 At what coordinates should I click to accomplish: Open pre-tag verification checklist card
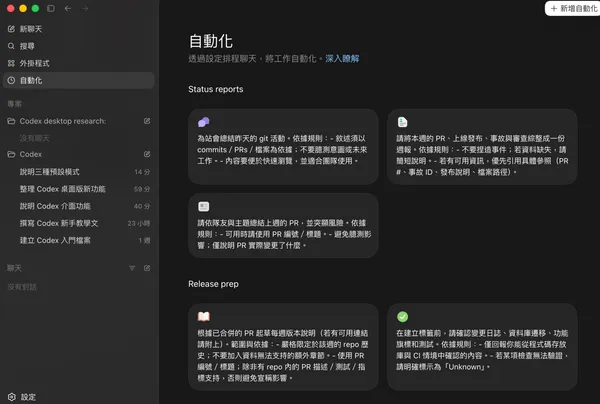tap(482, 347)
